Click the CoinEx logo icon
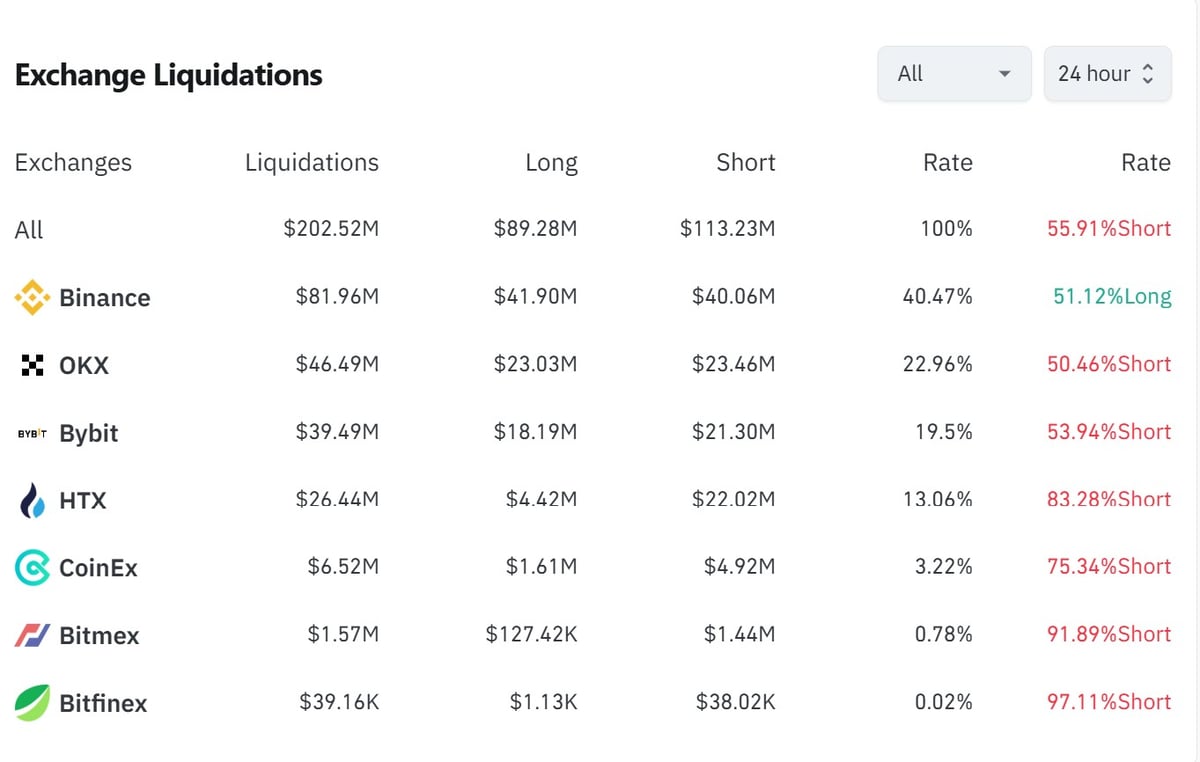 32,568
